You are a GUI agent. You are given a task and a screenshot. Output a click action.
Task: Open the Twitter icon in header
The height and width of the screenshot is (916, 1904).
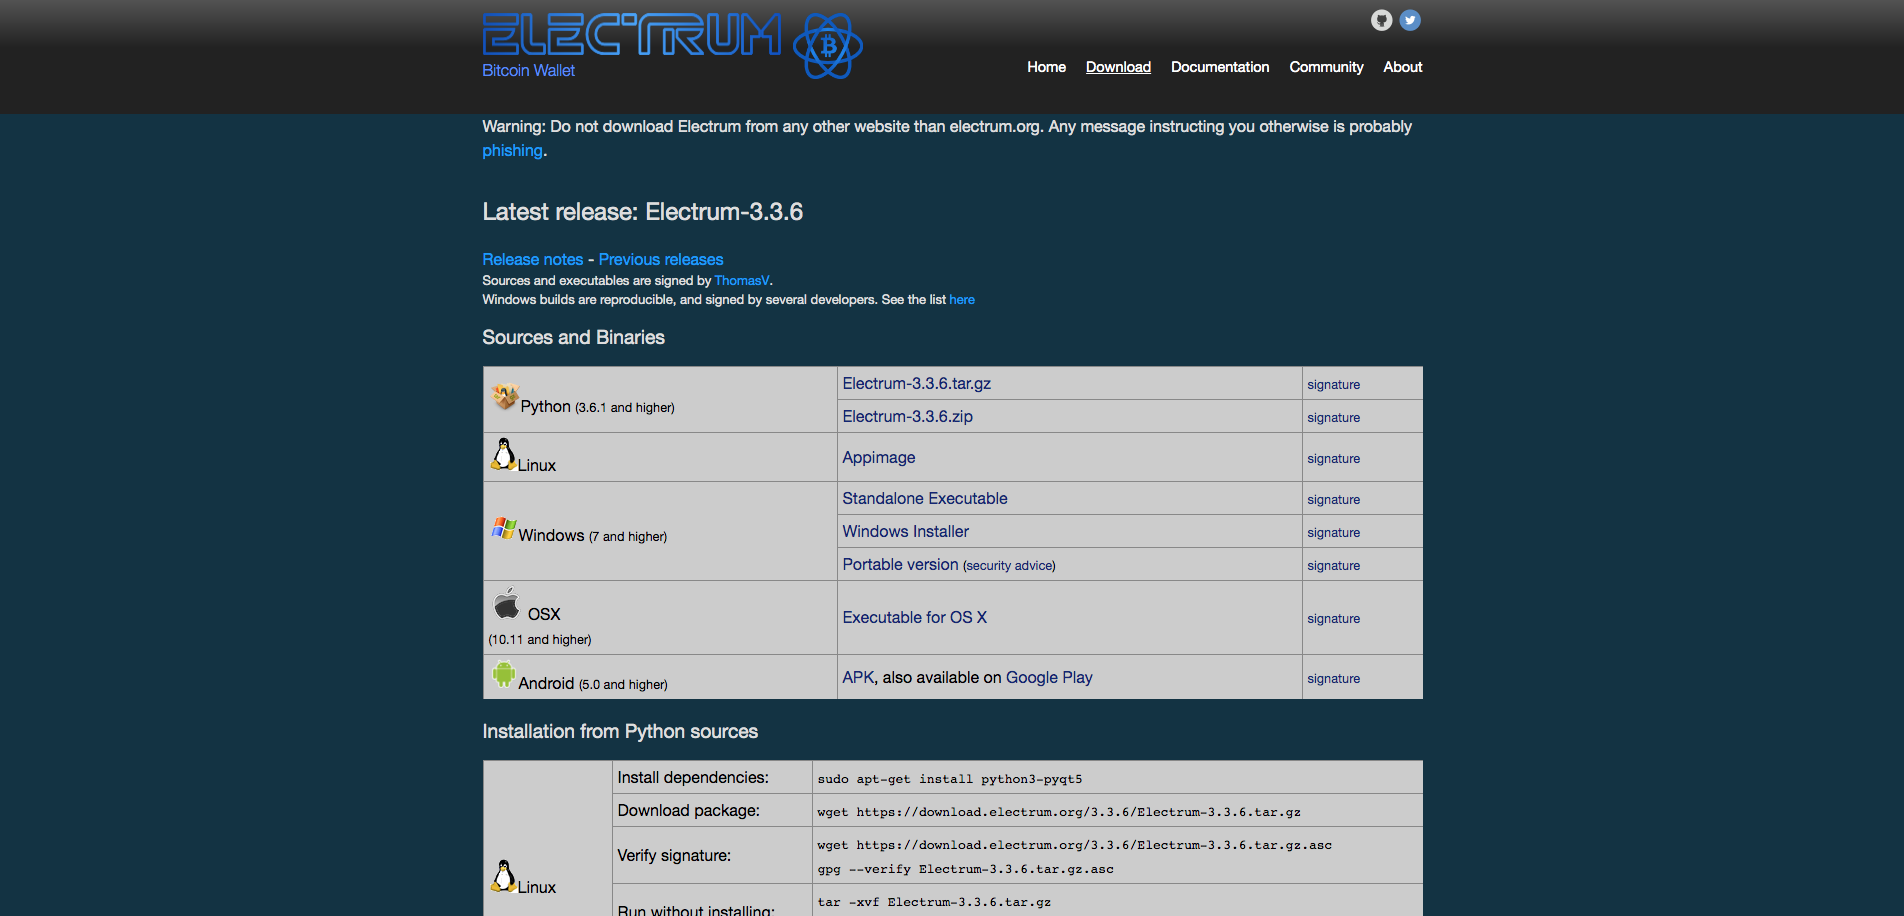[x=1410, y=20]
